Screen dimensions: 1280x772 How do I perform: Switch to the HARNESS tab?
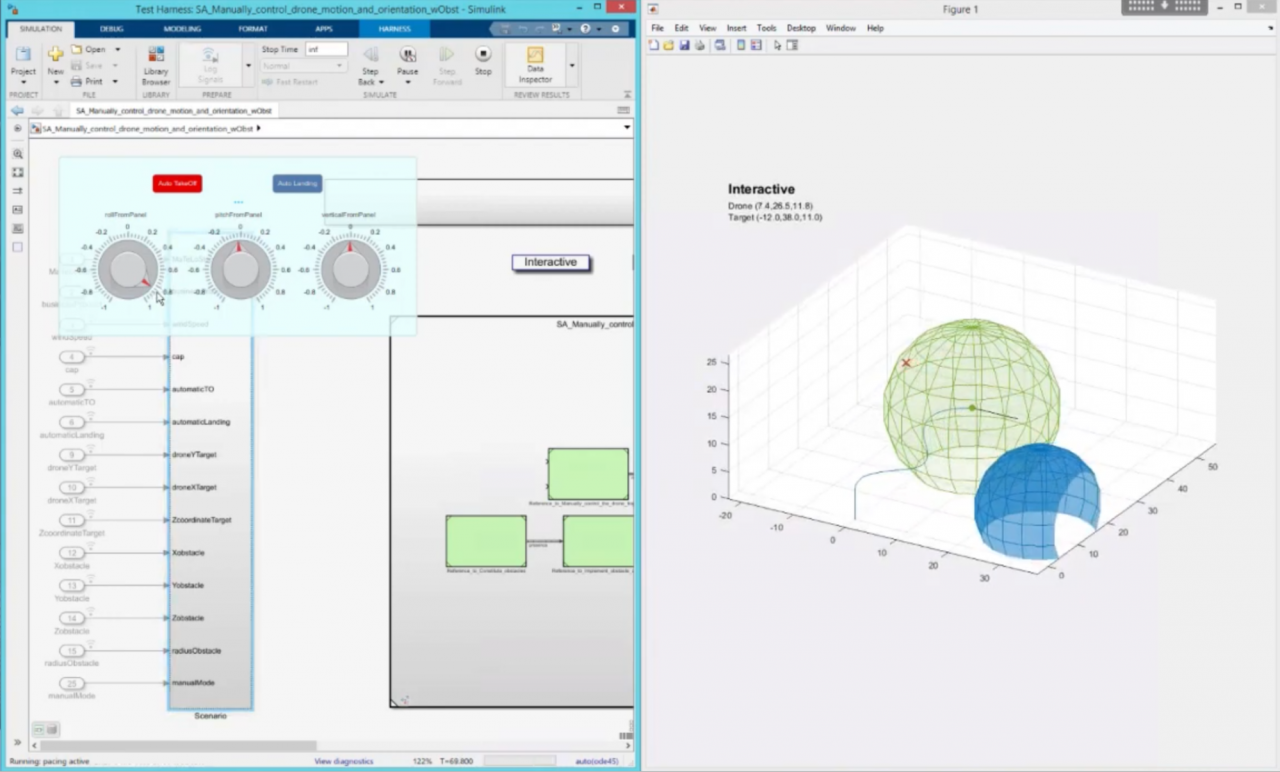395,28
